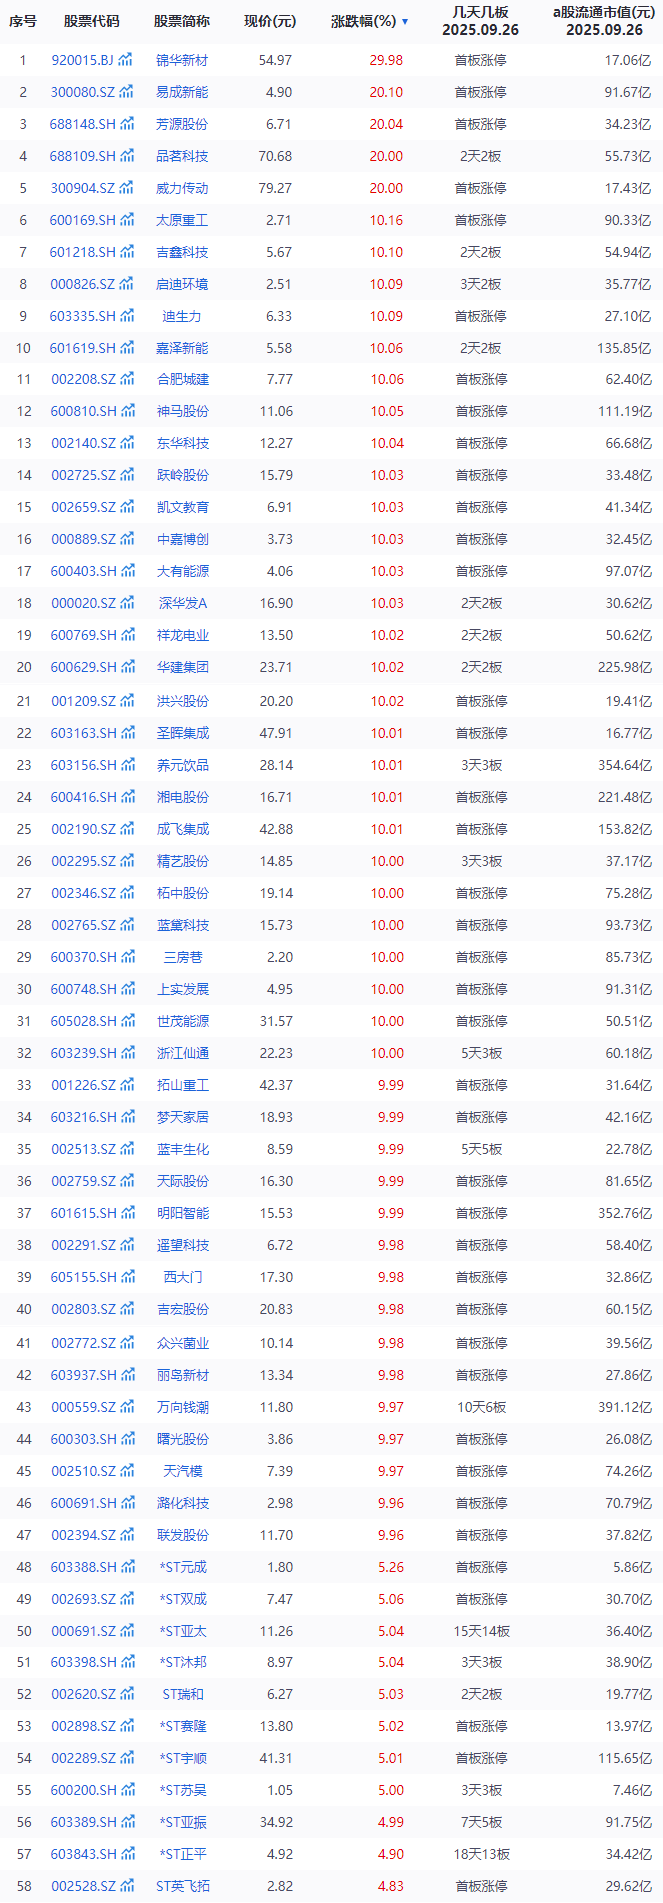Open chart icon for 300904.SZ
Screen dimensions: 663x1903
(126, 188)
